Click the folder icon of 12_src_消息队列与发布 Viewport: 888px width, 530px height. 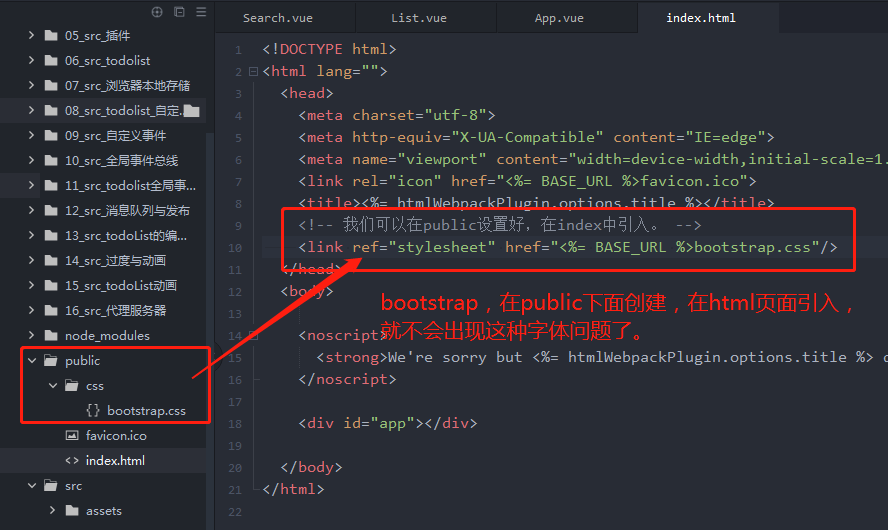coord(51,211)
